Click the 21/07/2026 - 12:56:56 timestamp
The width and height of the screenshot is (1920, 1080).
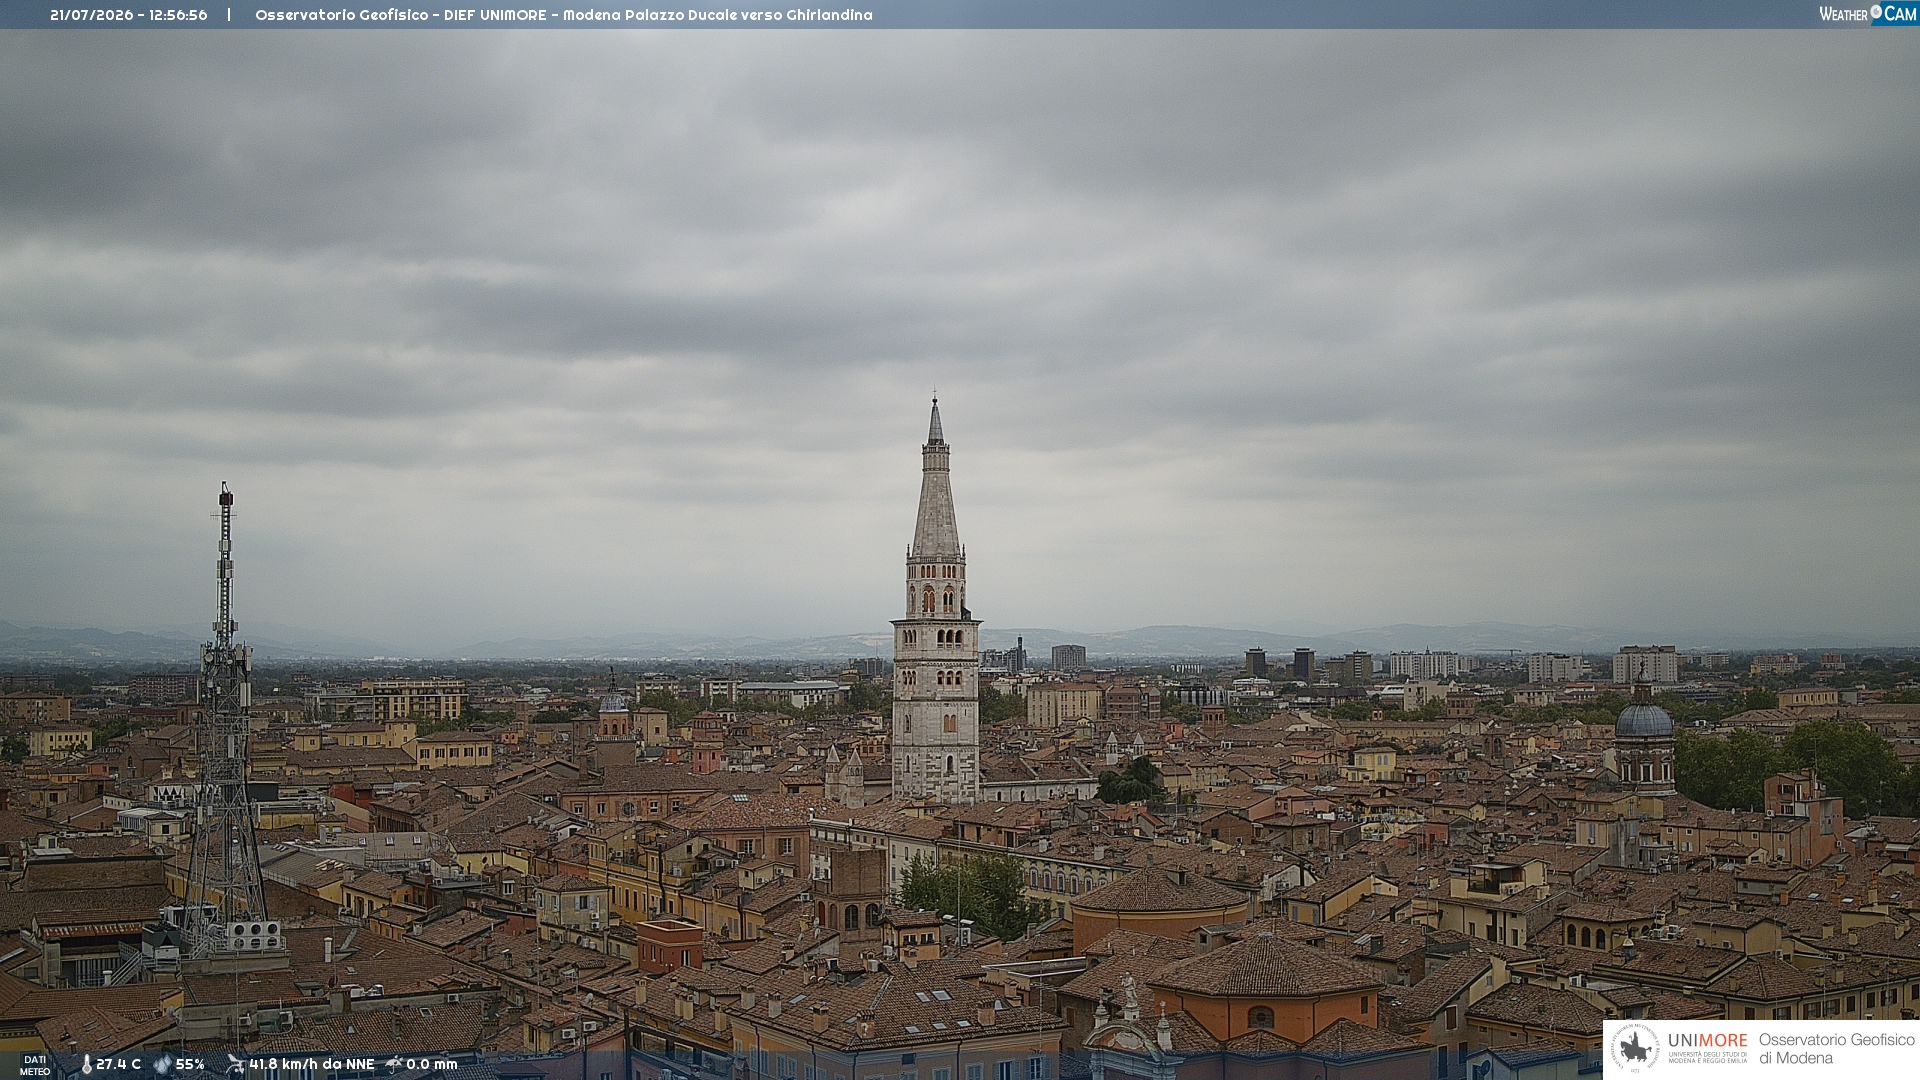click(129, 15)
